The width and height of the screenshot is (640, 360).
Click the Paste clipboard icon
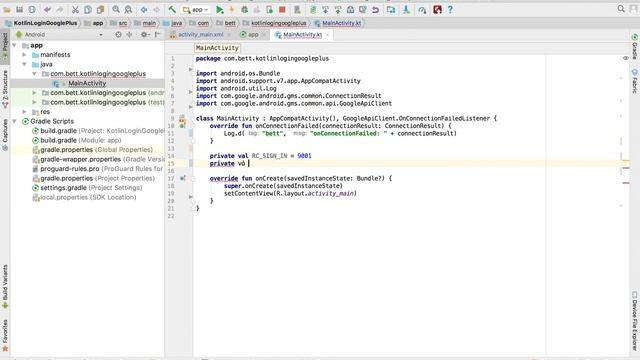tap(100, 9)
